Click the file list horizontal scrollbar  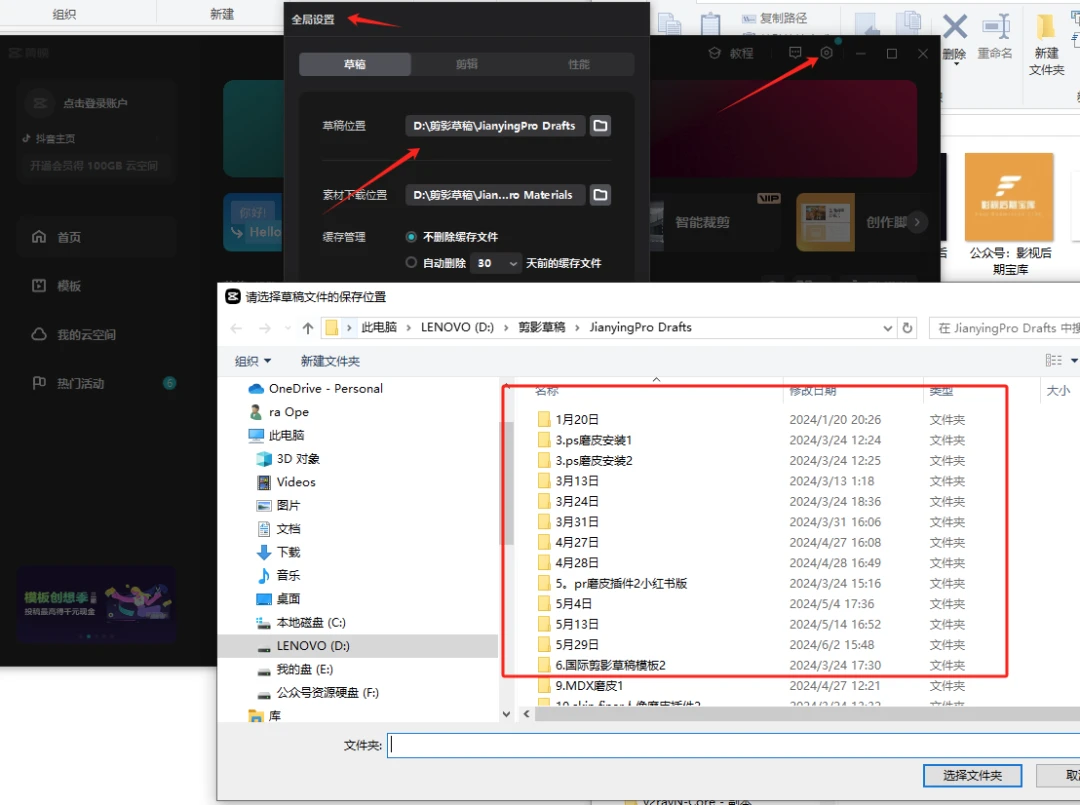pyautogui.click(x=806, y=714)
